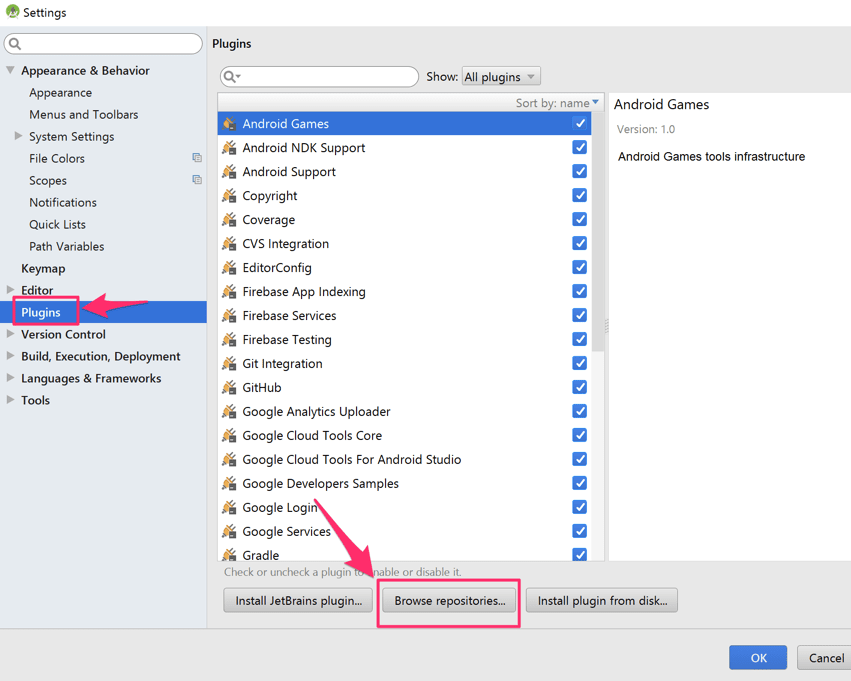Click Google Cloud Tools For Android Studio icon
Screen dimensions: 851x681
point(230,459)
